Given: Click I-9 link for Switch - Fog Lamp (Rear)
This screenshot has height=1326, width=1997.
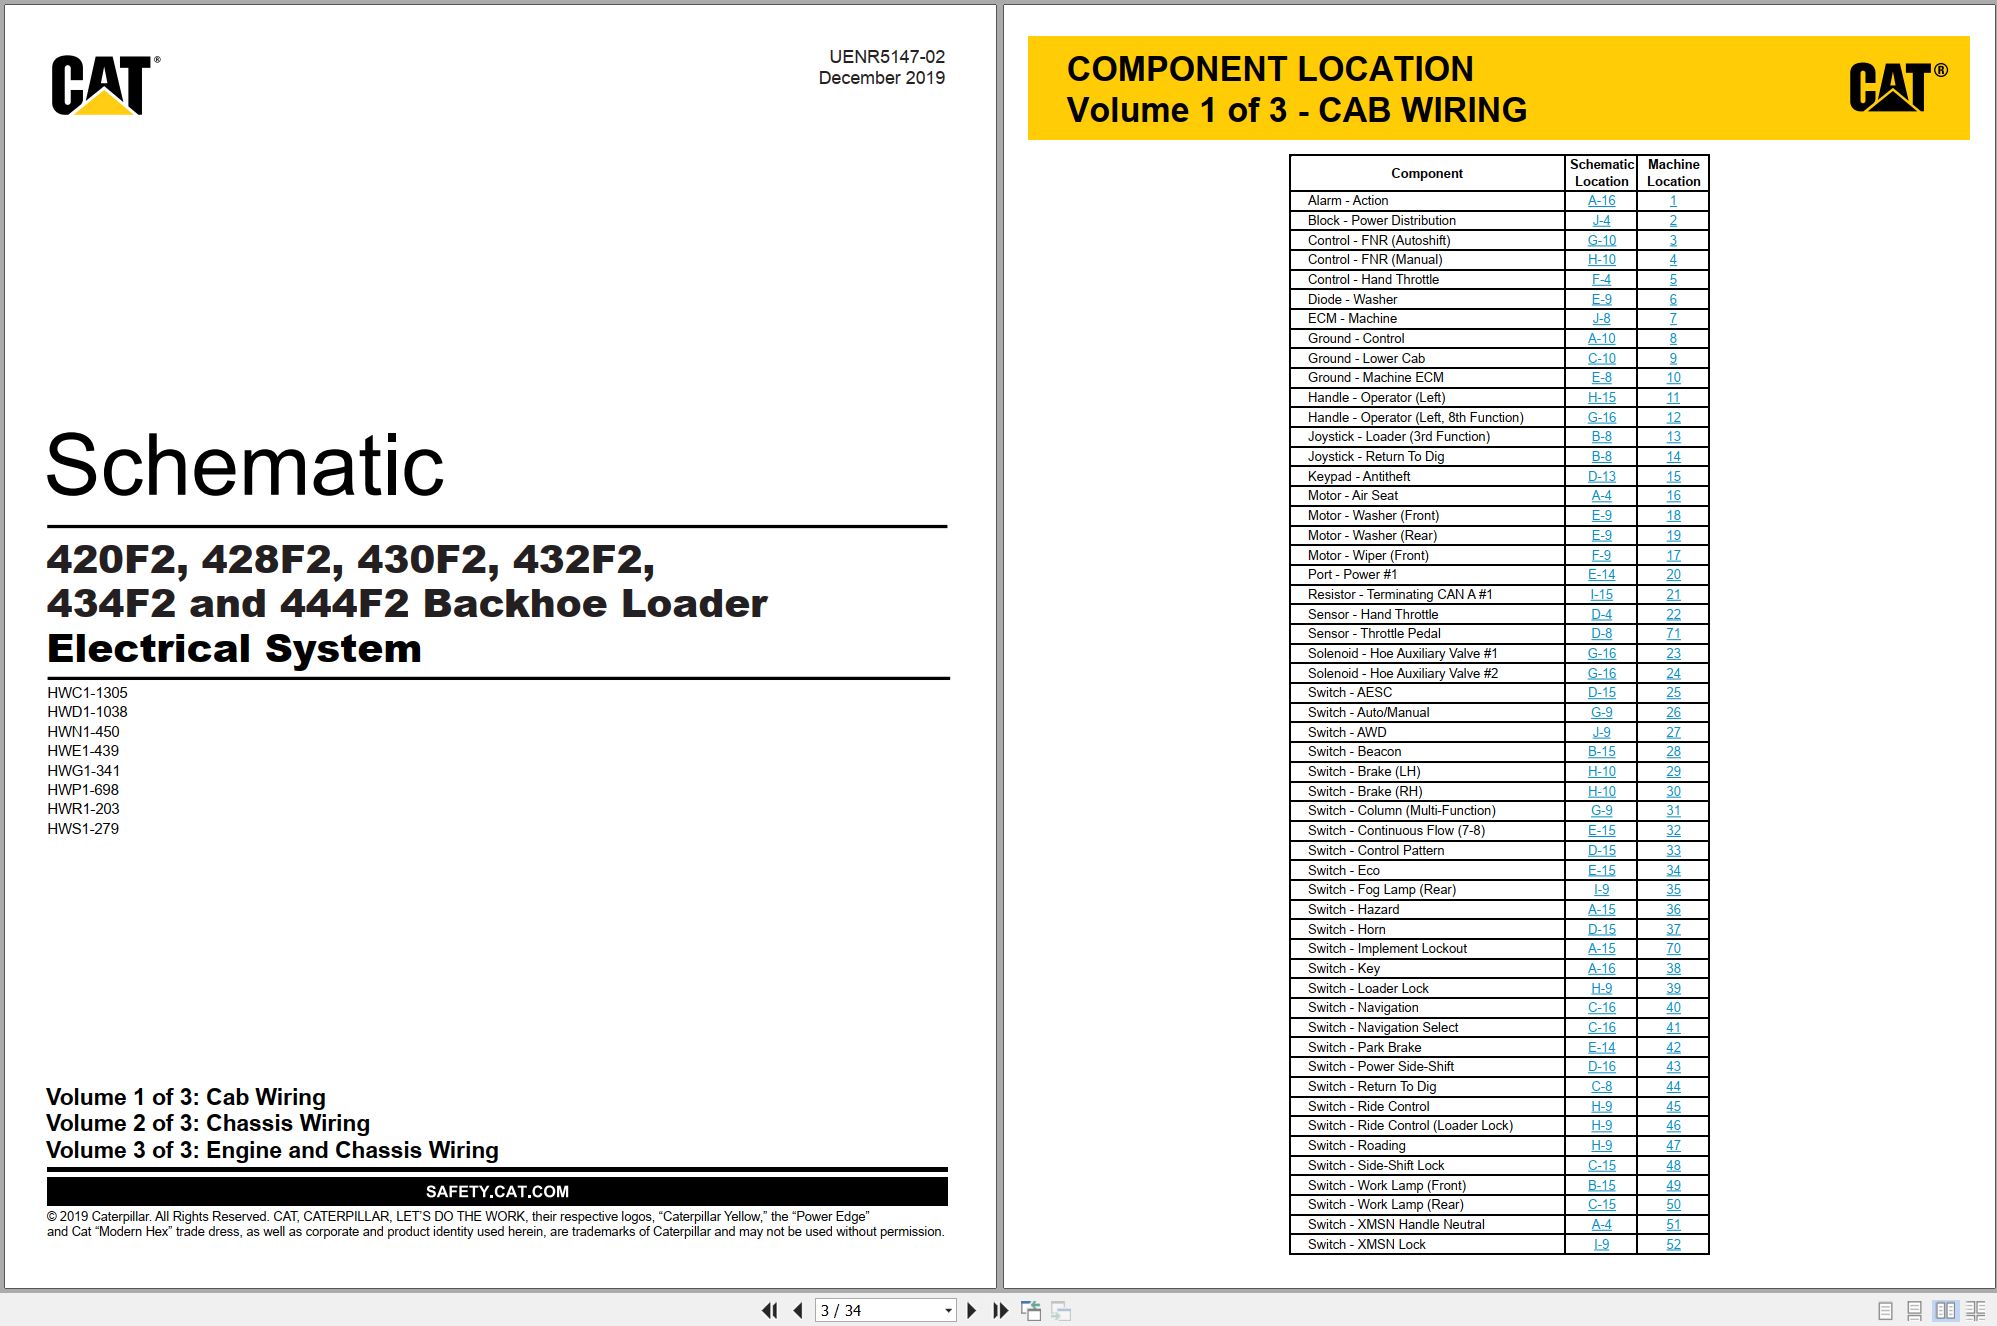Looking at the screenshot, I should (x=1601, y=890).
